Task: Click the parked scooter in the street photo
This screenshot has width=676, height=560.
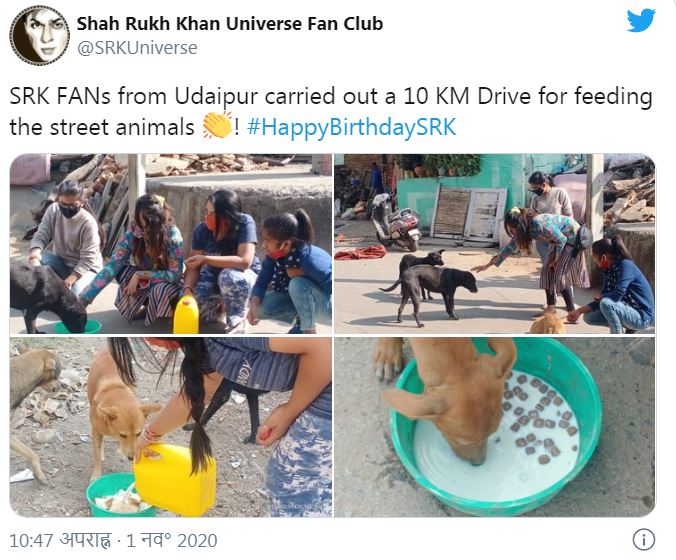Action: click(396, 223)
